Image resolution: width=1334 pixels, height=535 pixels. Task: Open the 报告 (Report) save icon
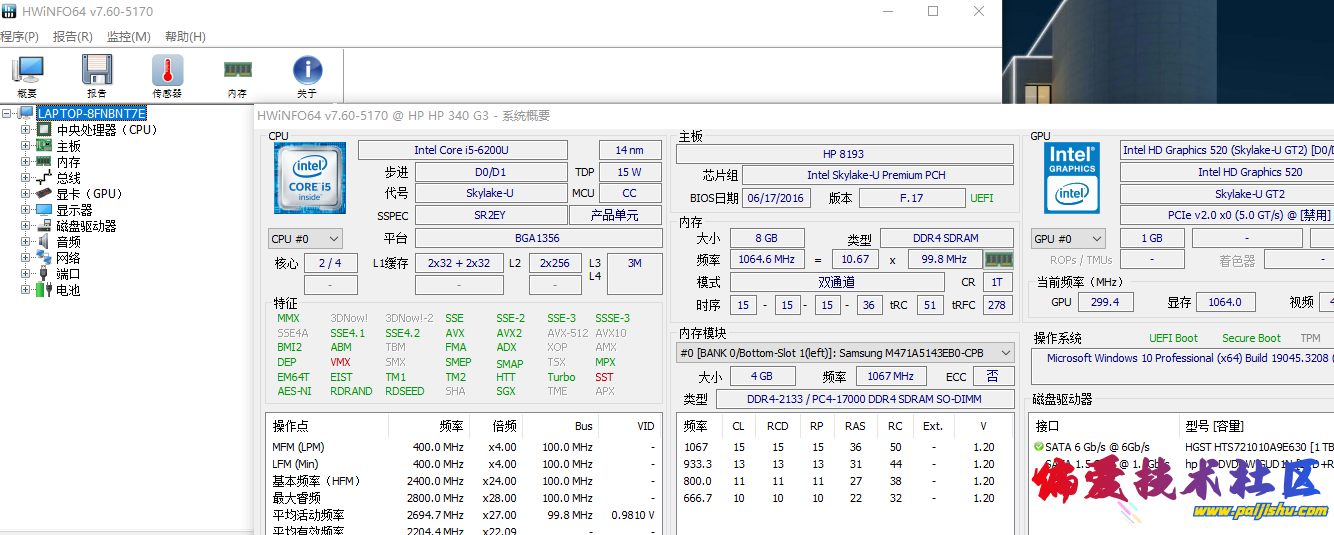(97, 75)
